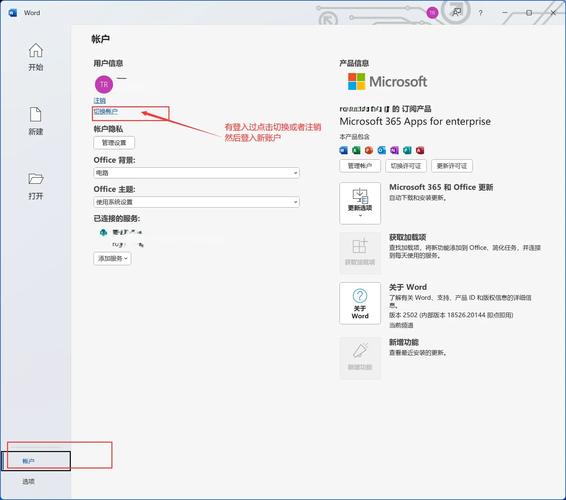
Task: Click the Outlook app icon under 本产品包含
Action: click(382, 150)
